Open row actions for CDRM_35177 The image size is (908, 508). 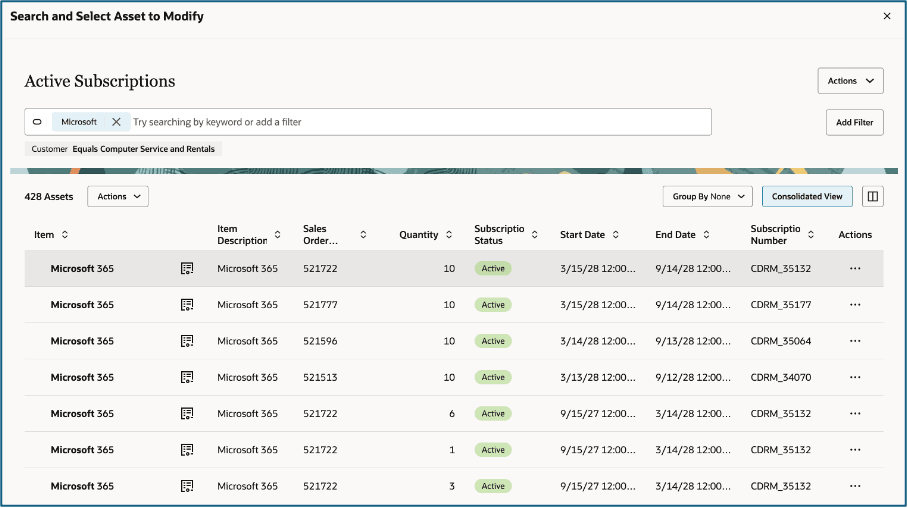pyautogui.click(x=855, y=305)
